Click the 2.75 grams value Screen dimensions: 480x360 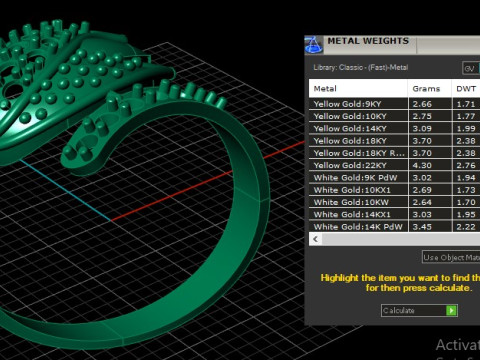[x=422, y=116]
